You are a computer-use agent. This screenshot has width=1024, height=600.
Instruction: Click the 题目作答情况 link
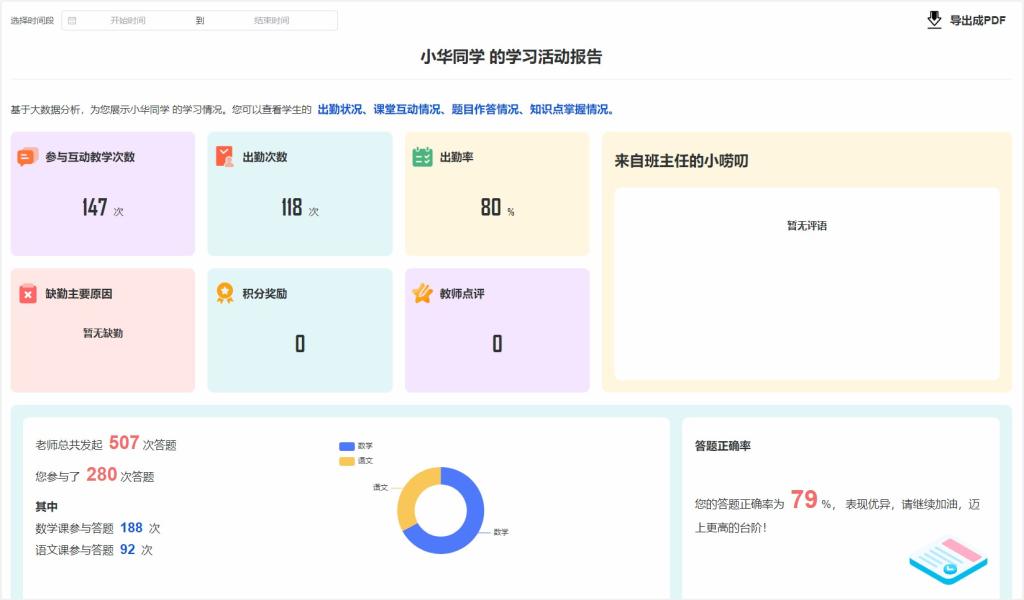pos(485,110)
